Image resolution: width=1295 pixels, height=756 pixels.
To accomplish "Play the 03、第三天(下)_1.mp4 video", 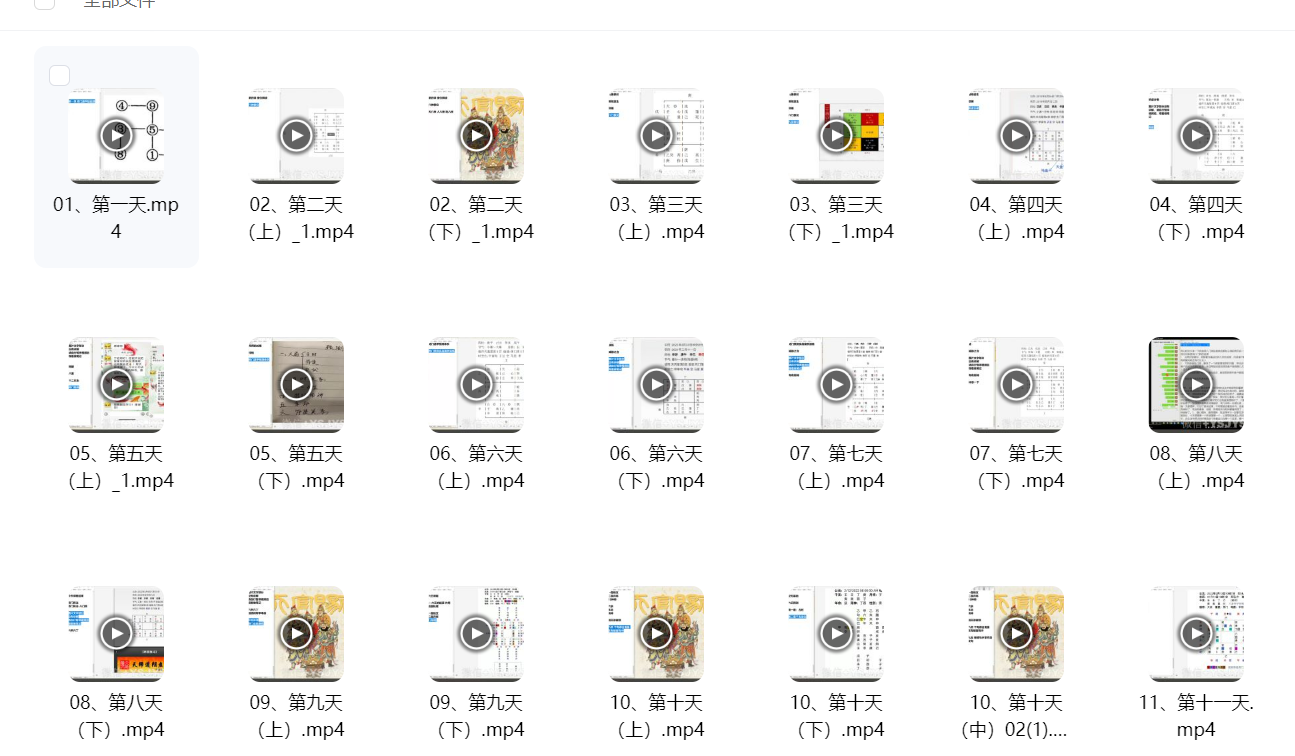I will pos(836,135).
